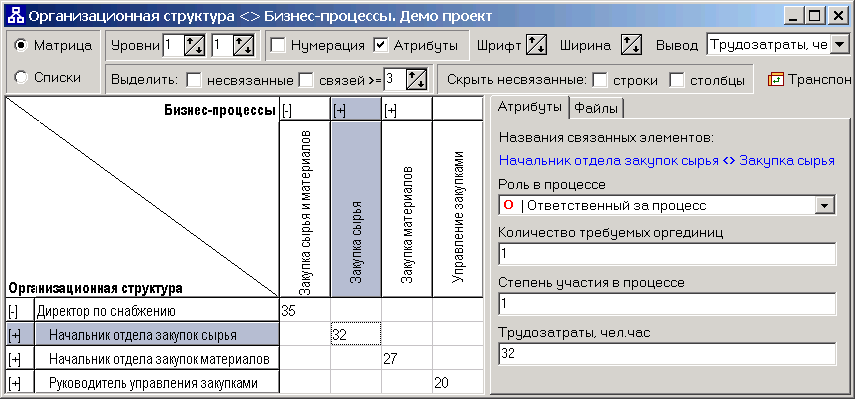This screenshot has width=855, height=399.
Task: Adjust column width with the Ширина stepper icon
Action: click(631, 45)
